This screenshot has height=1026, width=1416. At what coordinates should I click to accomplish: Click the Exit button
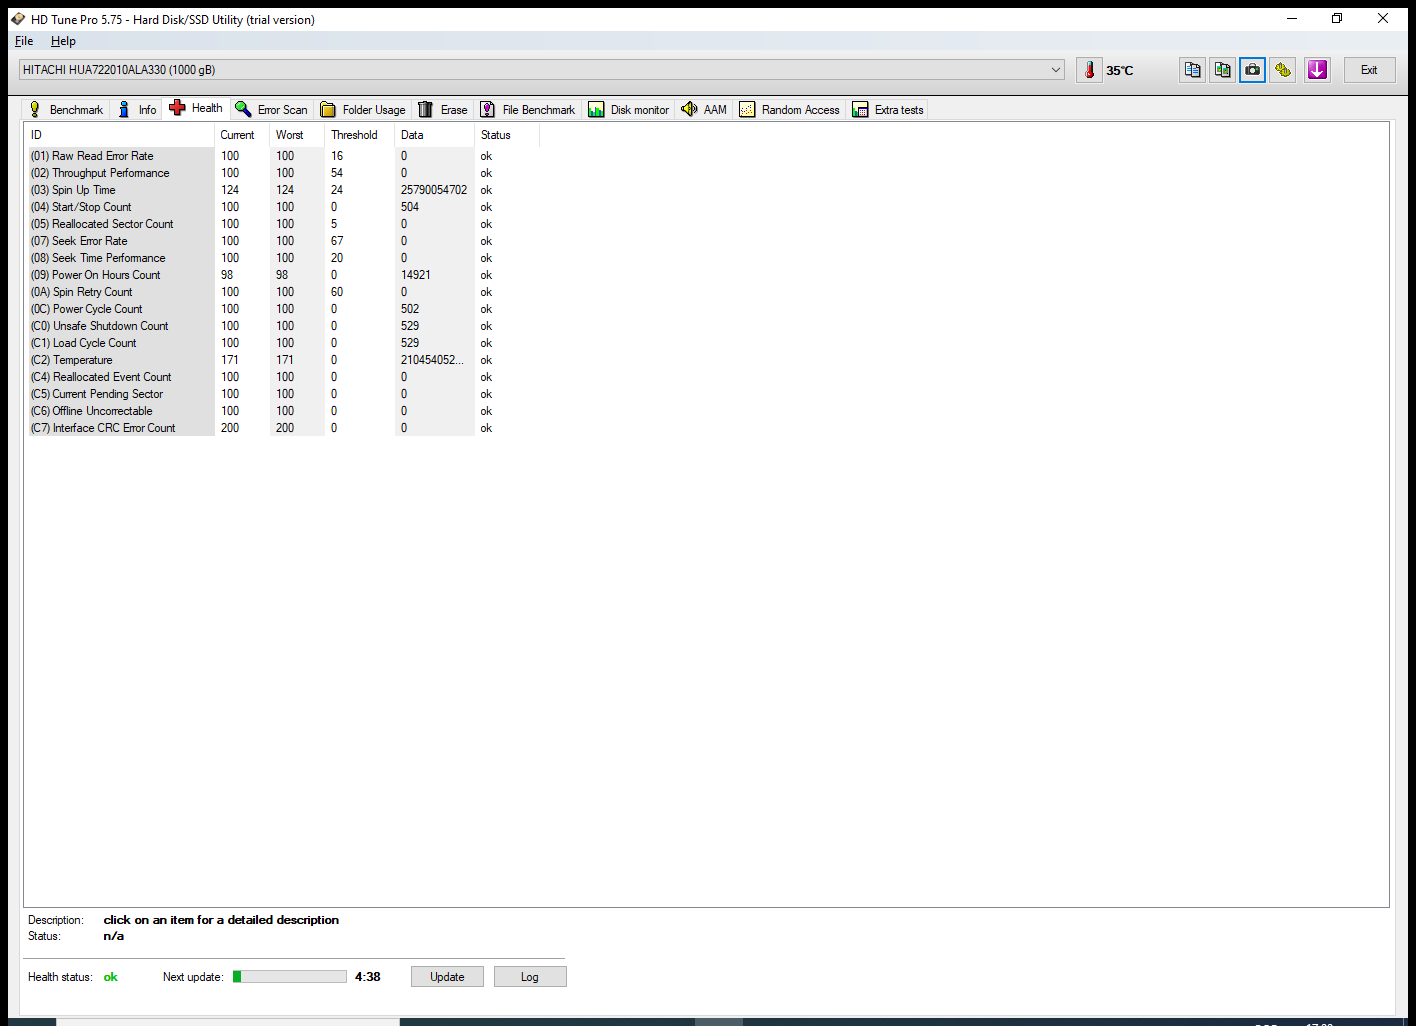click(x=1369, y=70)
